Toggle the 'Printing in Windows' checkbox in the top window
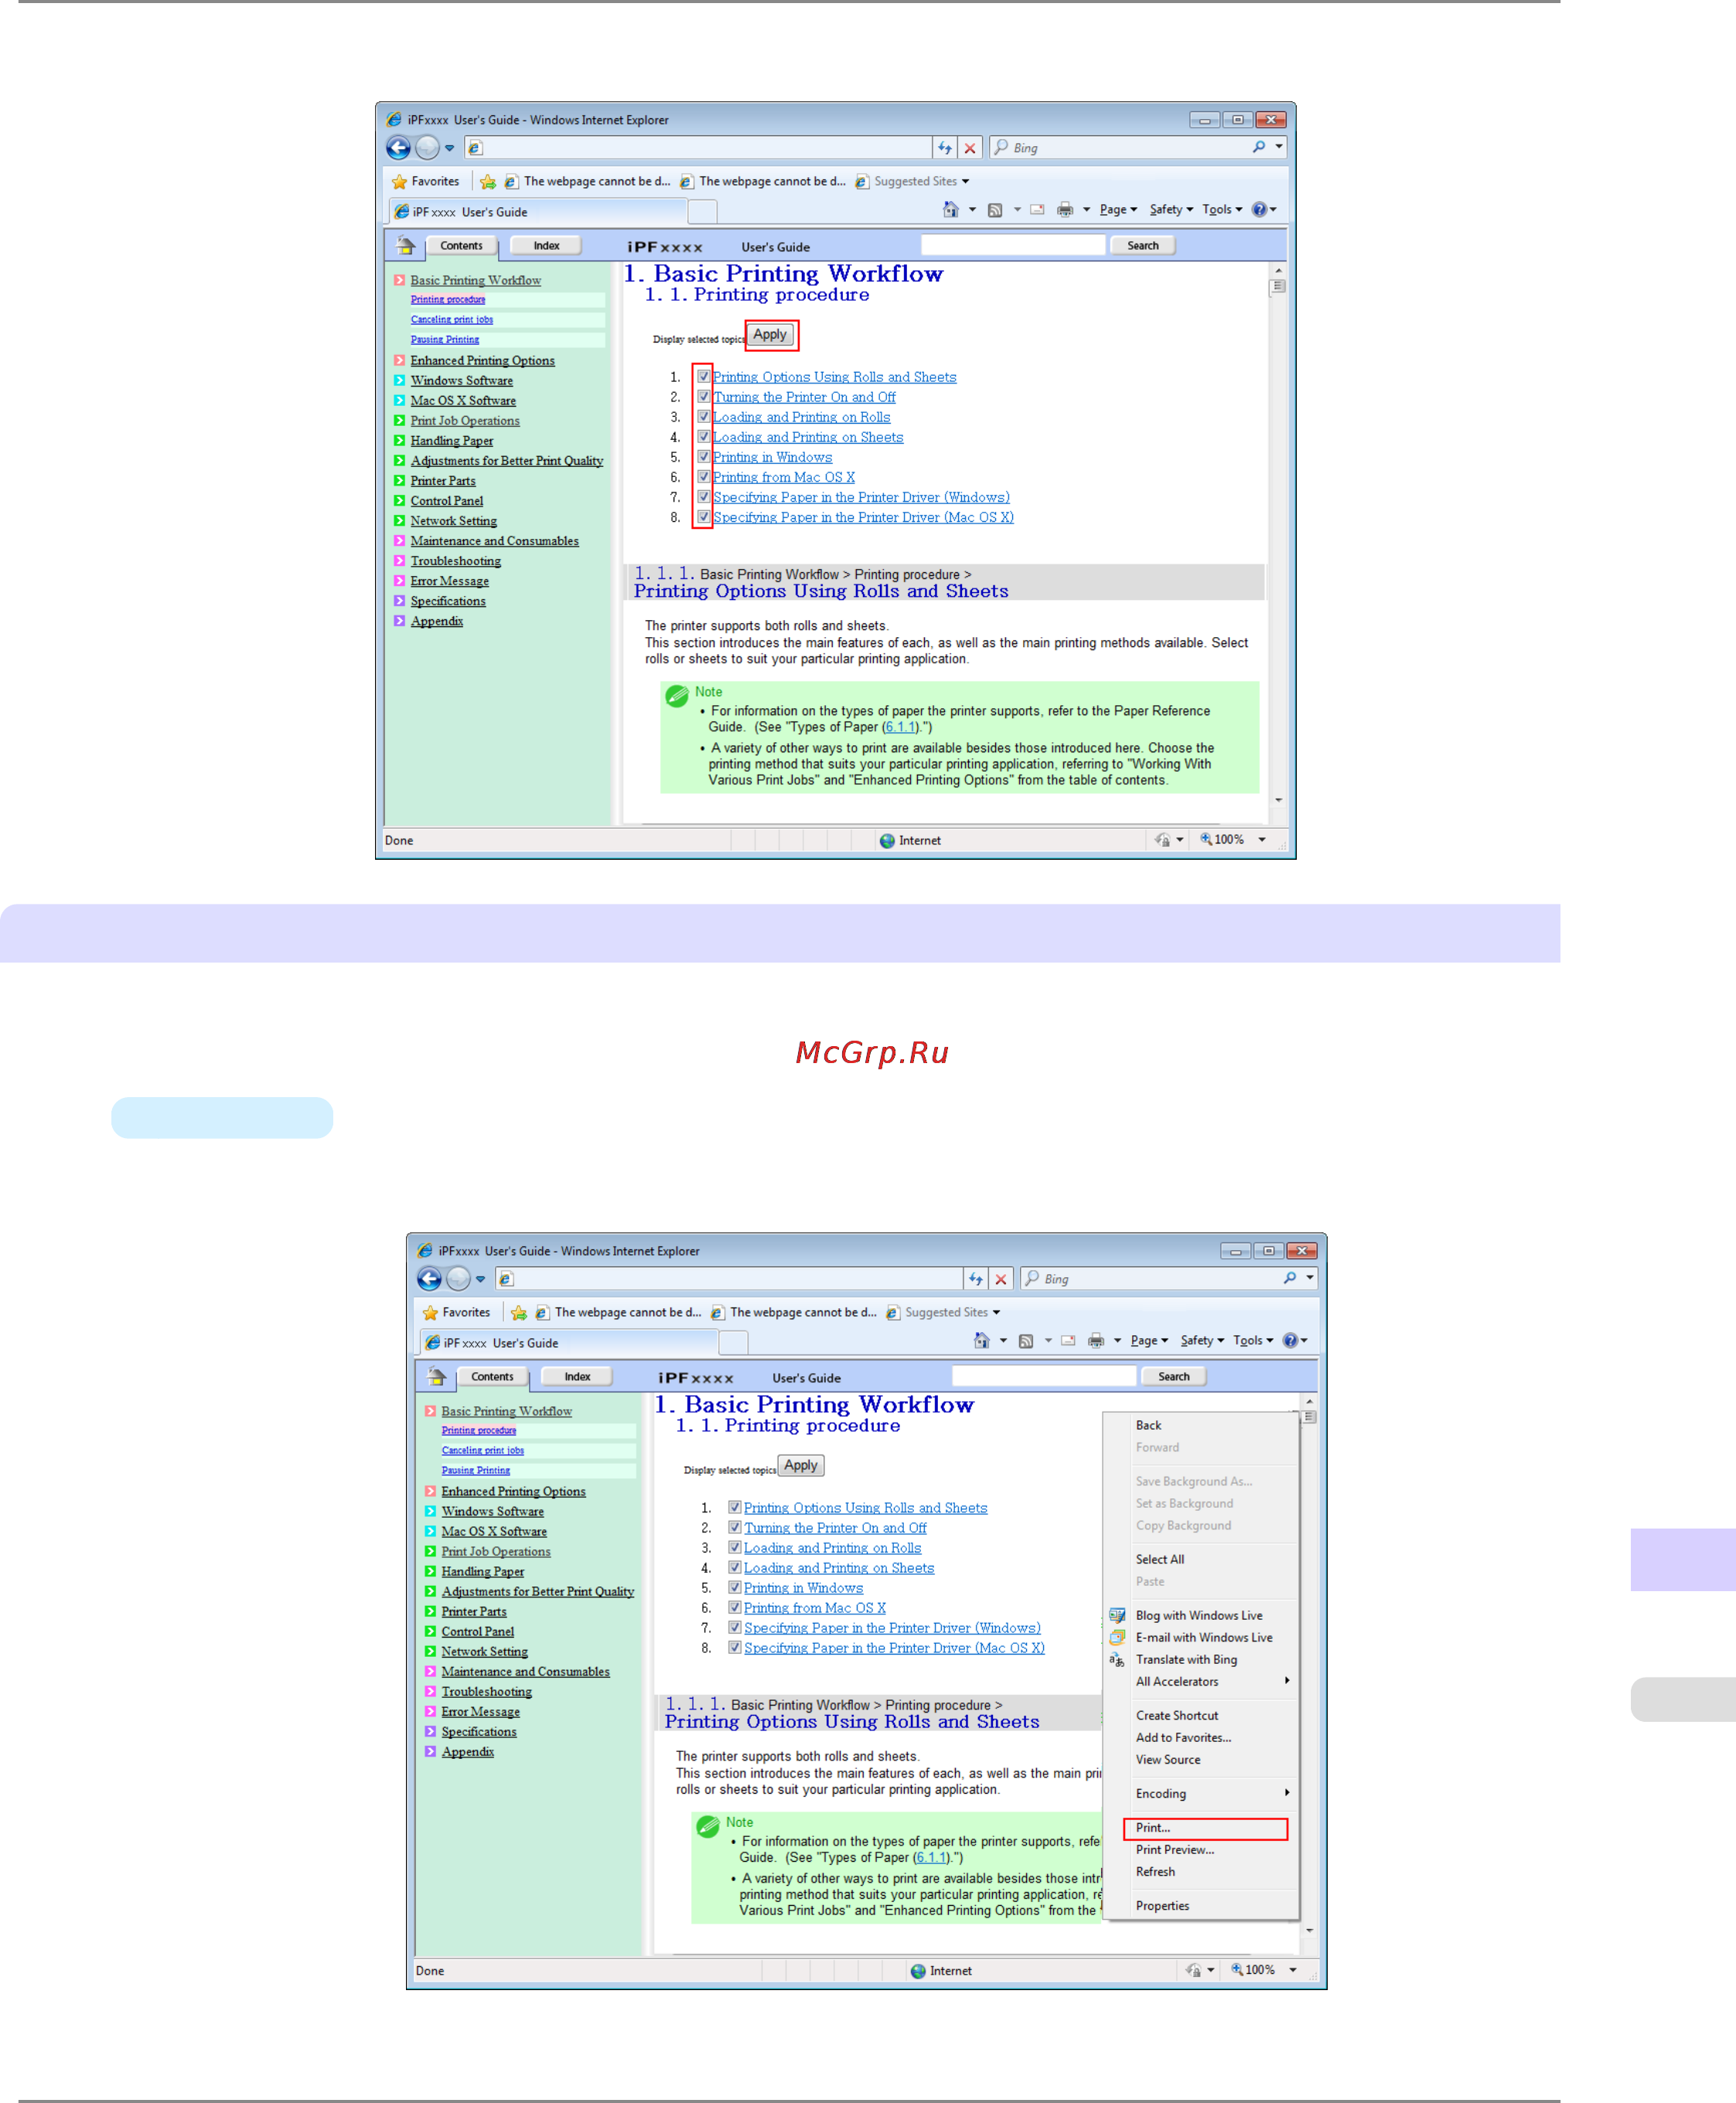This screenshot has width=1736, height=2103. (x=704, y=457)
